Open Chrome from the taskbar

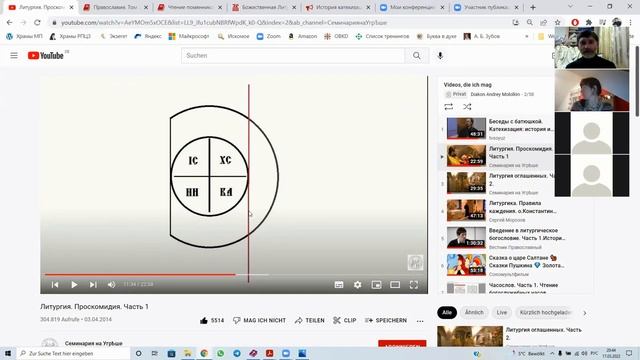204,353
